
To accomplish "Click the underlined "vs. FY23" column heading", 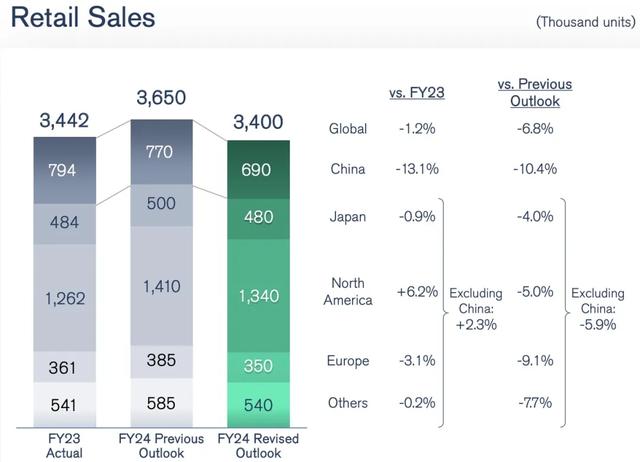I will click(x=417, y=93).
